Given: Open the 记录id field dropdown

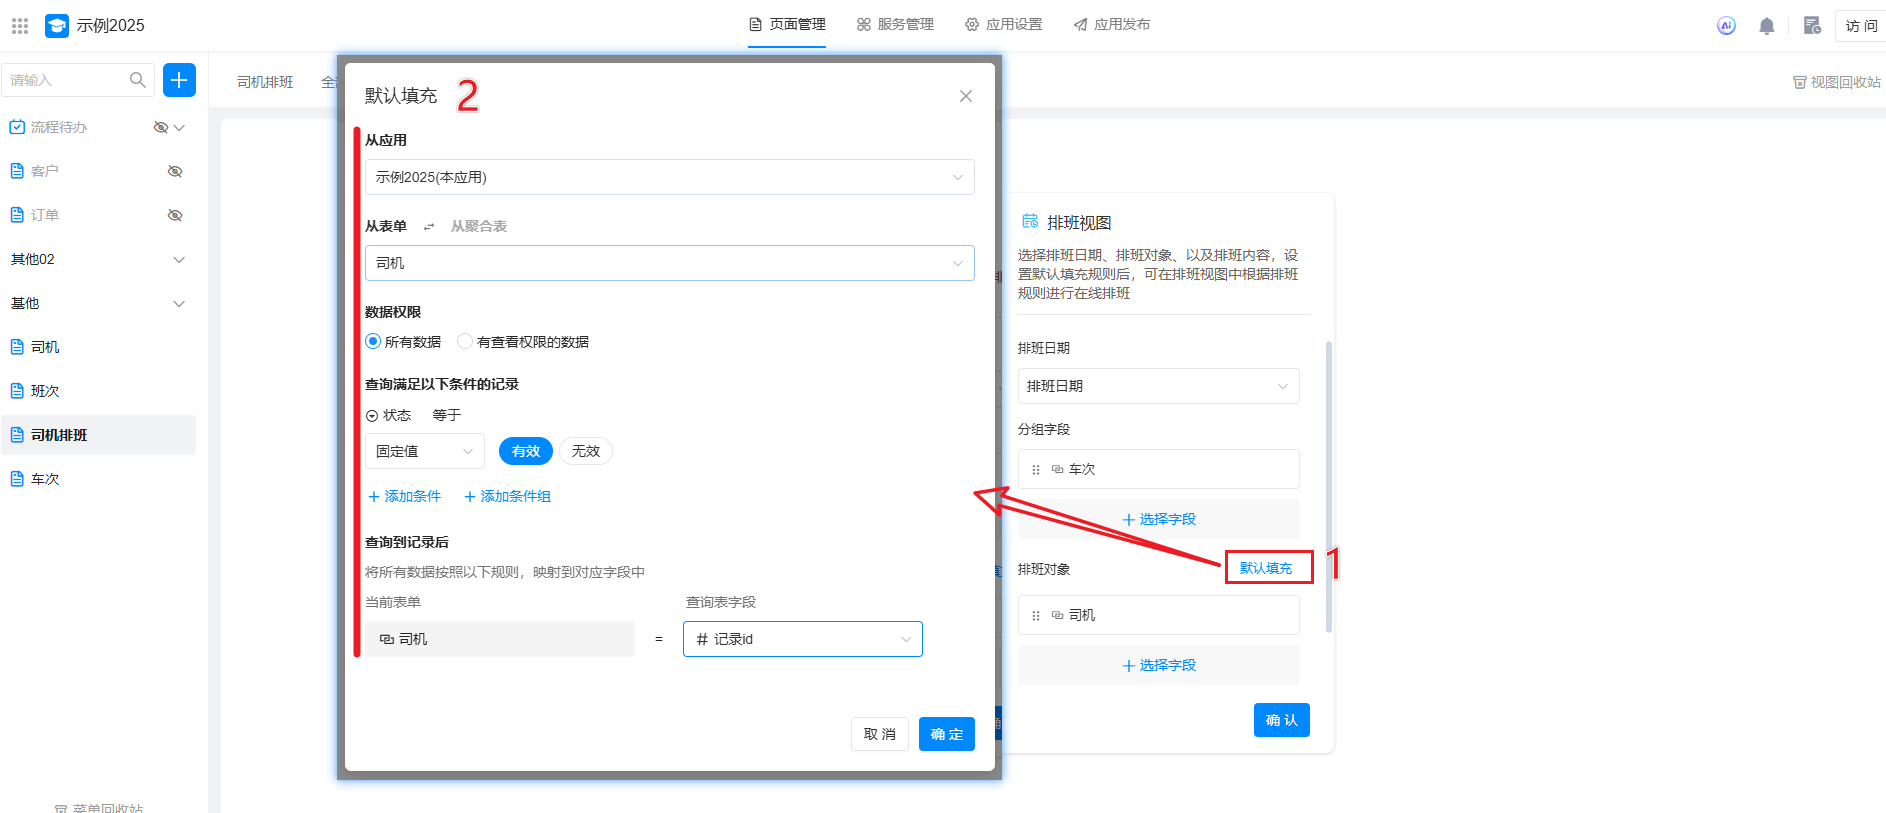Looking at the screenshot, I should pyautogui.click(x=802, y=639).
